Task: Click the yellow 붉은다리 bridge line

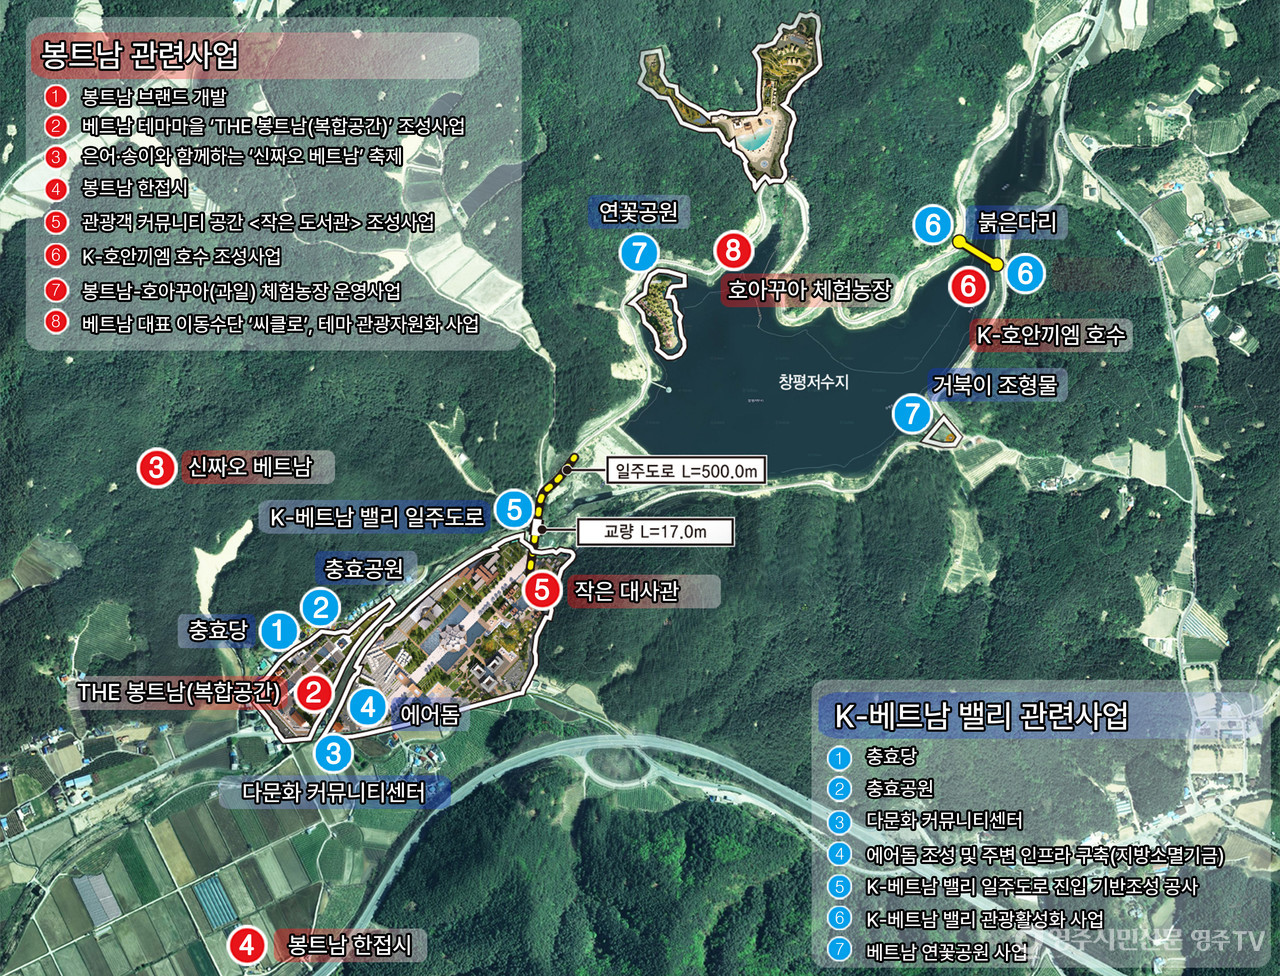Action: 979,252
